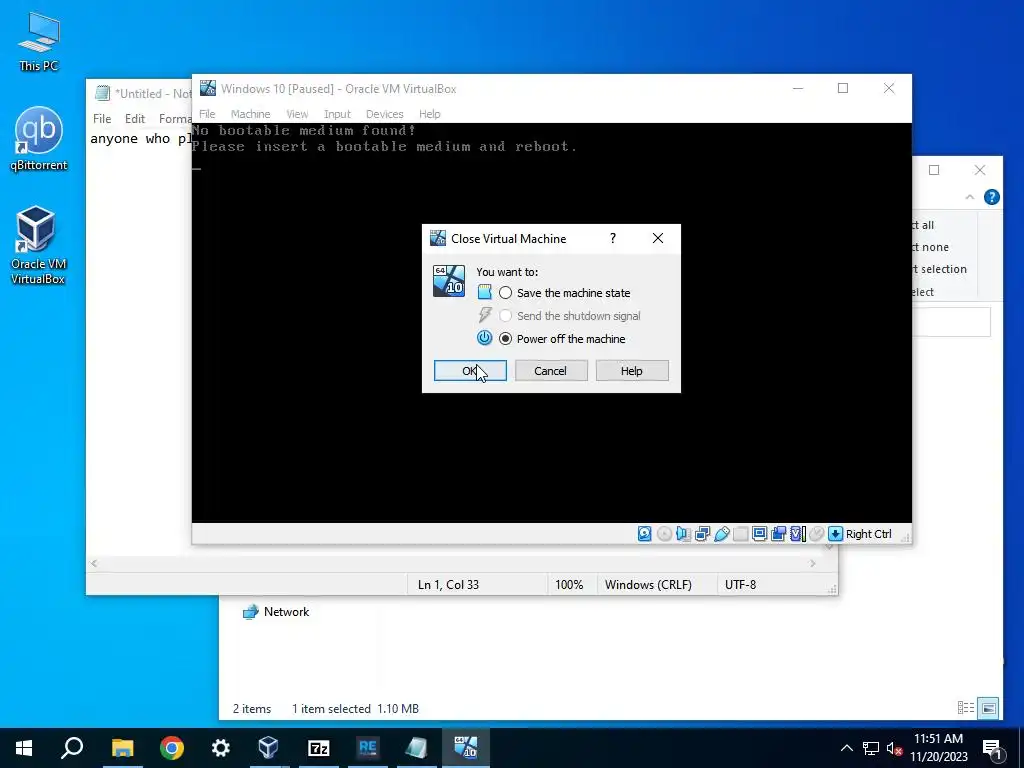Screen dimensions: 1024x768
Task: Switch to File Explorer large icons view
Action: (989, 707)
